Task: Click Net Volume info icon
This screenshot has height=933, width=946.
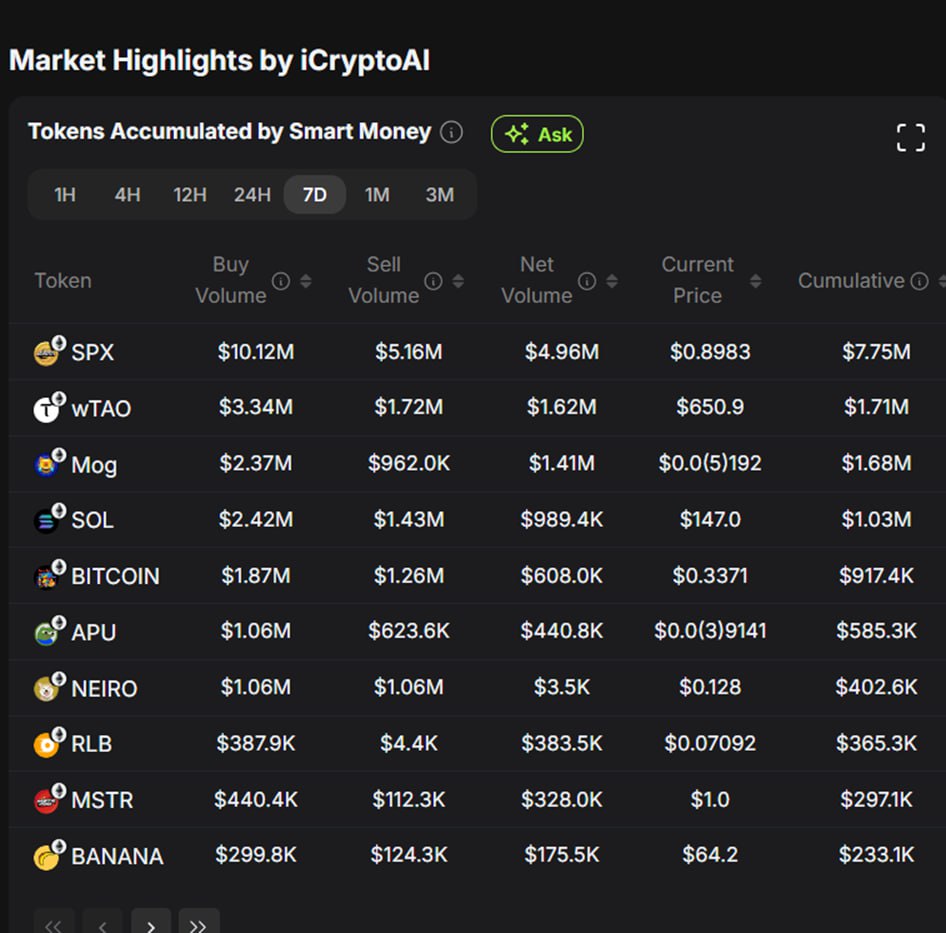Action: click(x=587, y=281)
